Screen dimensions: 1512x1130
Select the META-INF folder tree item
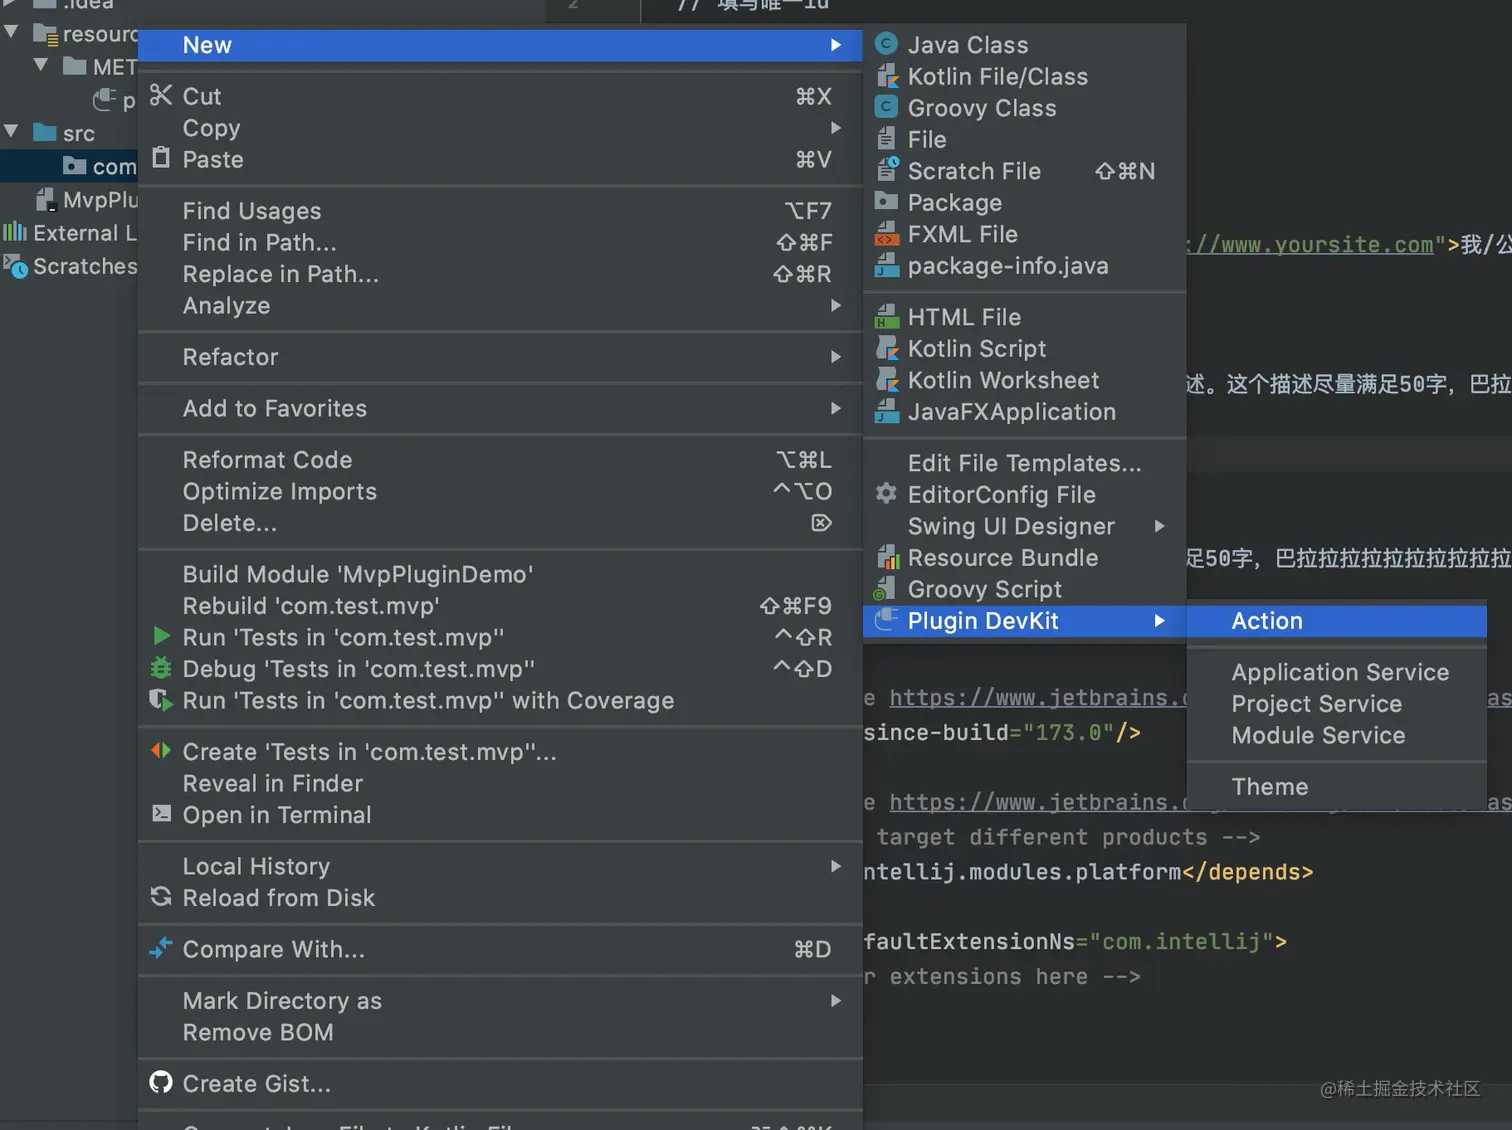click(99, 66)
